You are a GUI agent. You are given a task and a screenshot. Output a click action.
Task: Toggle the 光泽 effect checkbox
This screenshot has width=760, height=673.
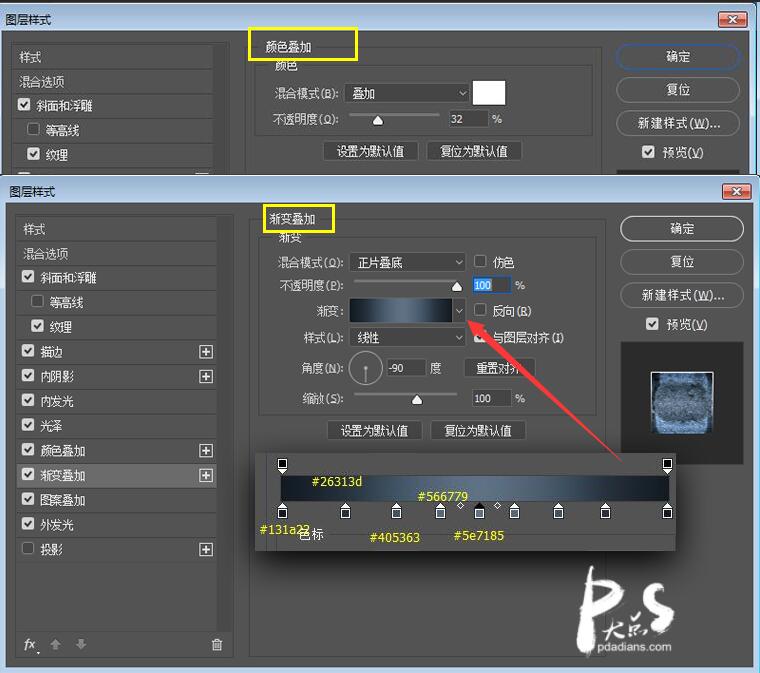[x=28, y=424]
